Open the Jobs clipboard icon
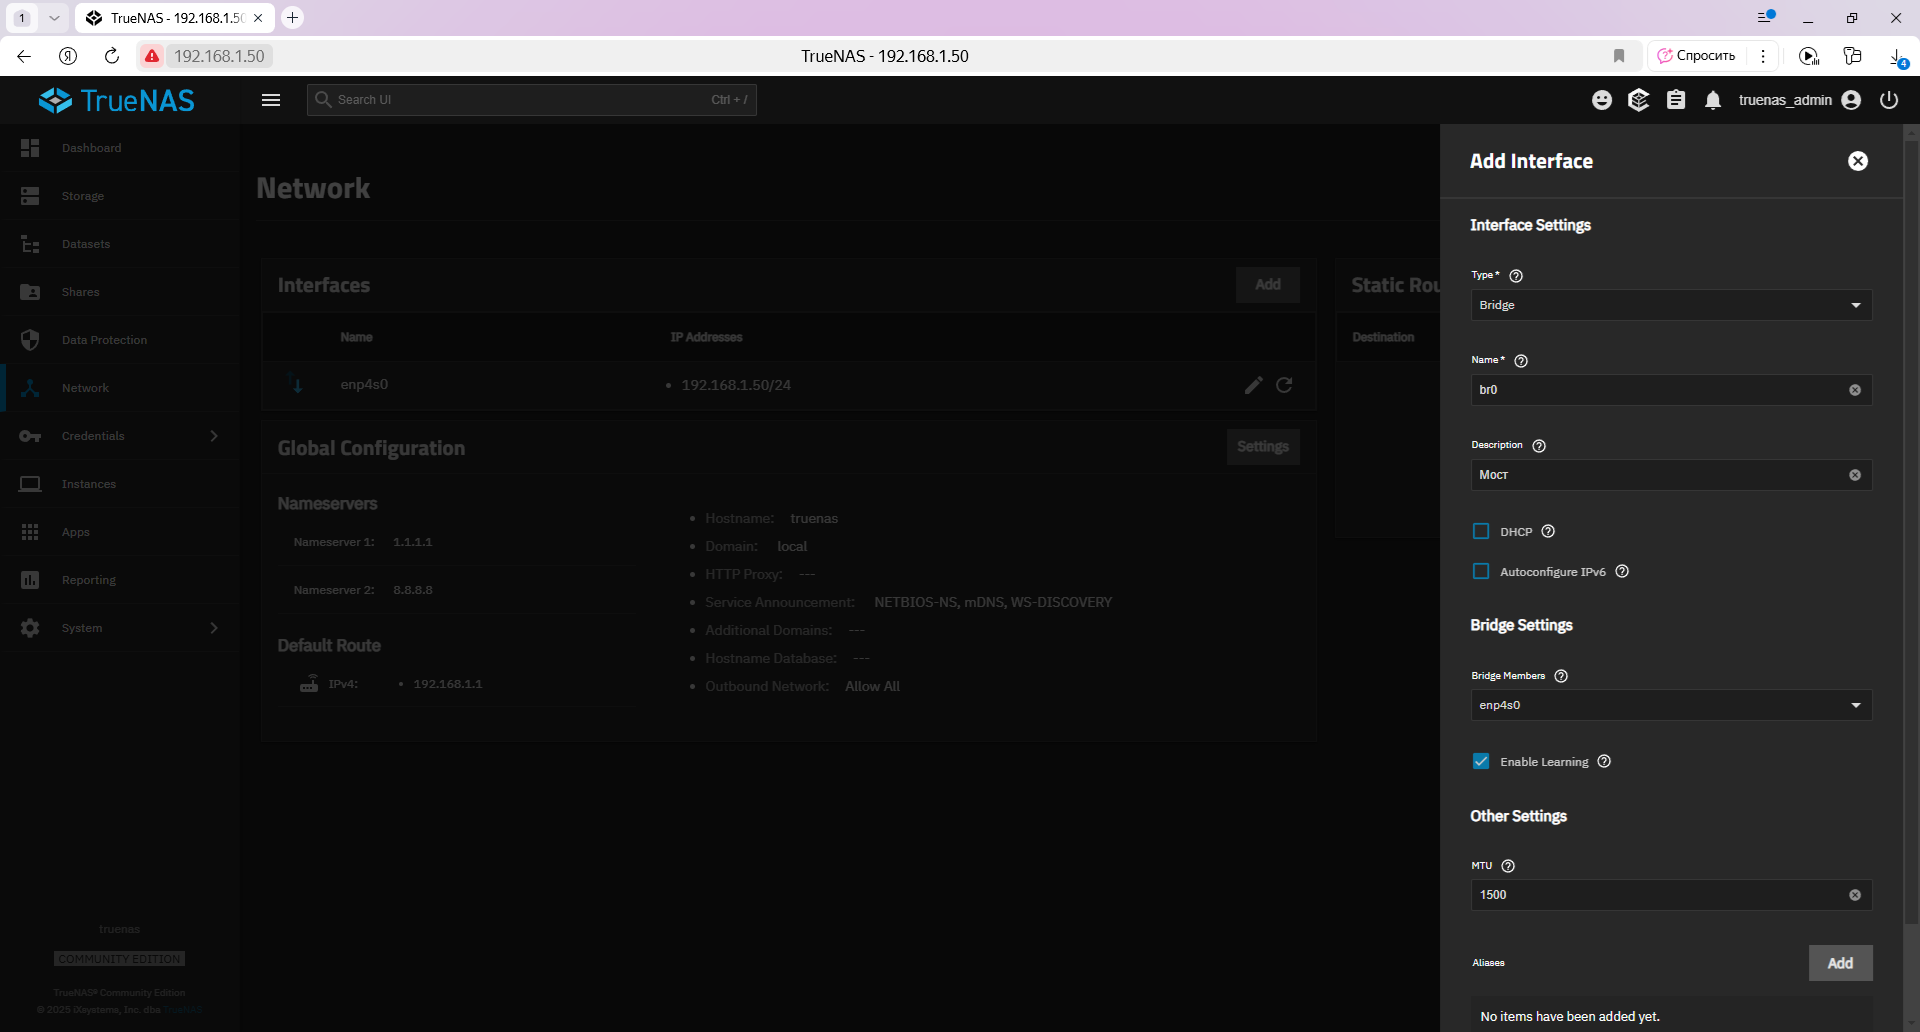 (x=1676, y=100)
